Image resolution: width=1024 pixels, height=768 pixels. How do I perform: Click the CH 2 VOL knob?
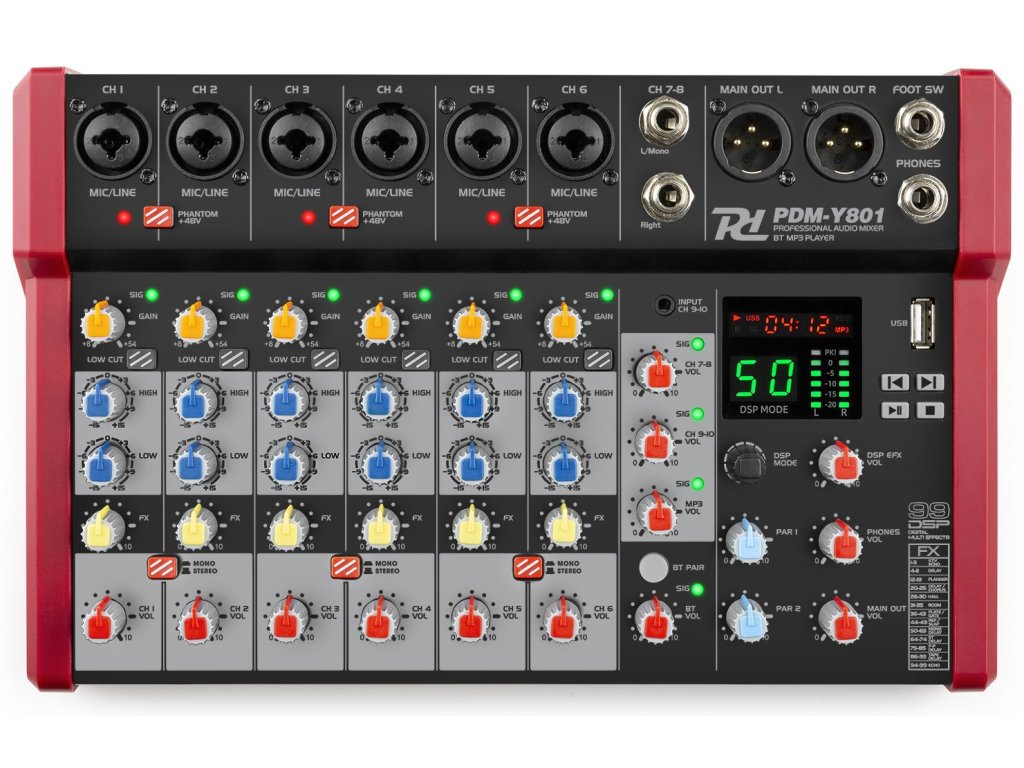pyautogui.click(x=195, y=618)
